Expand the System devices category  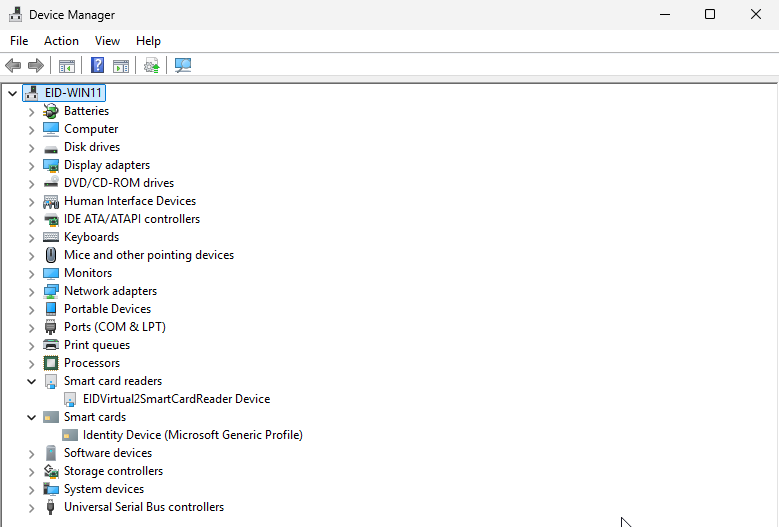(31, 490)
